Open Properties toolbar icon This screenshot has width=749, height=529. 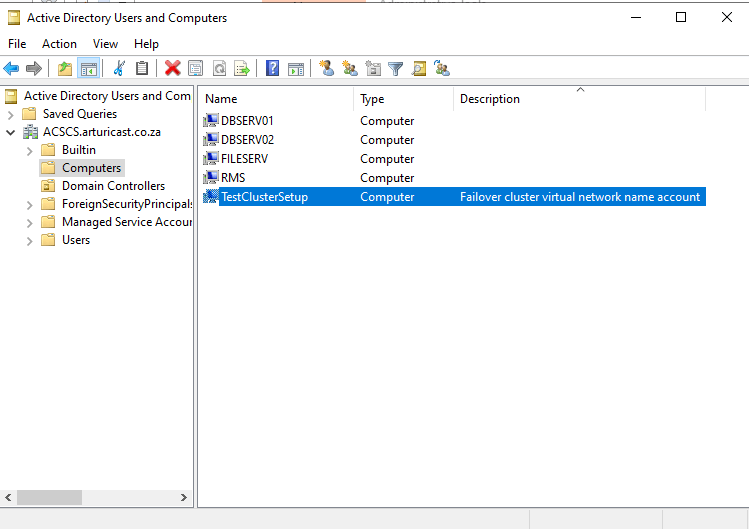[x=195, y=68]
